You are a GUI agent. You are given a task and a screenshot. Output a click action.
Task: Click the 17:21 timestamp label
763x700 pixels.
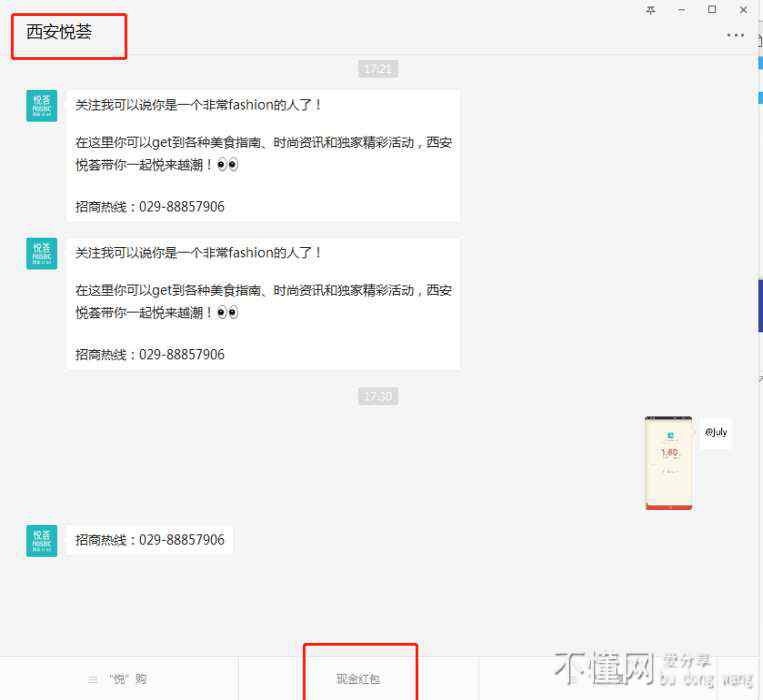pyautogui.click(x=378, y=69)
